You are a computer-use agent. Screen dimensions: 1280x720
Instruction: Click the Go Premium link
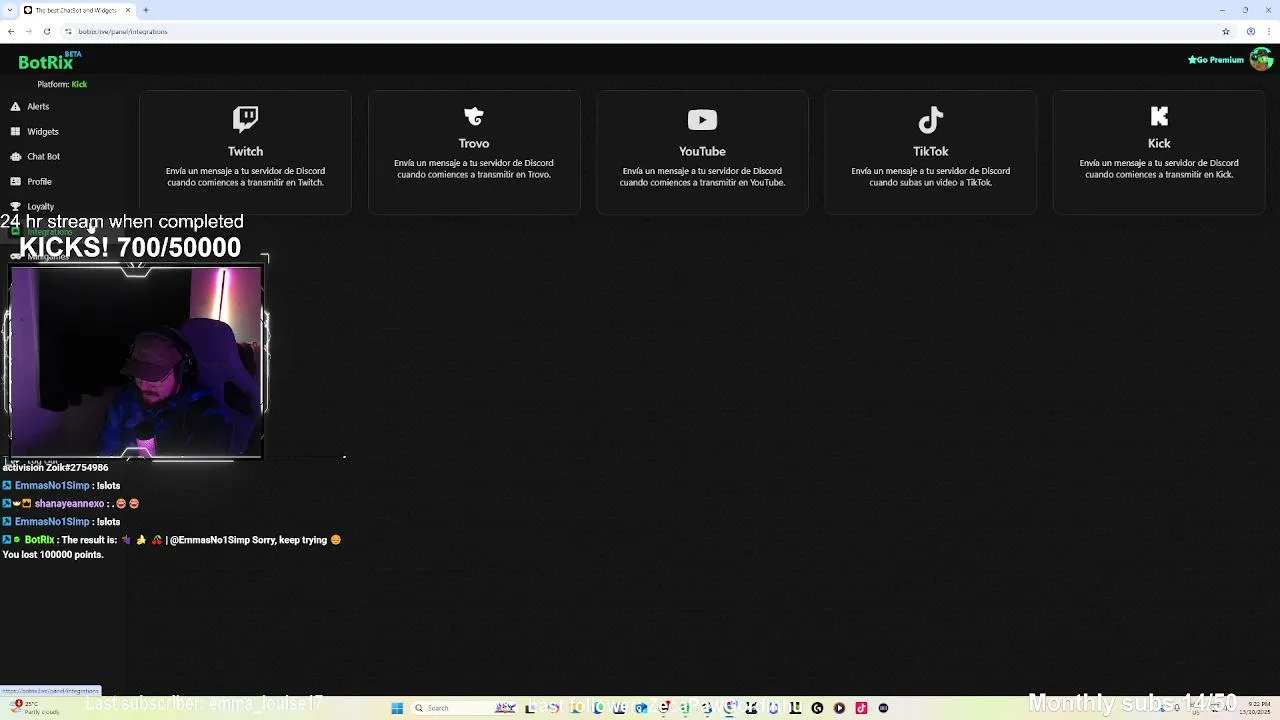(1215, 60)
